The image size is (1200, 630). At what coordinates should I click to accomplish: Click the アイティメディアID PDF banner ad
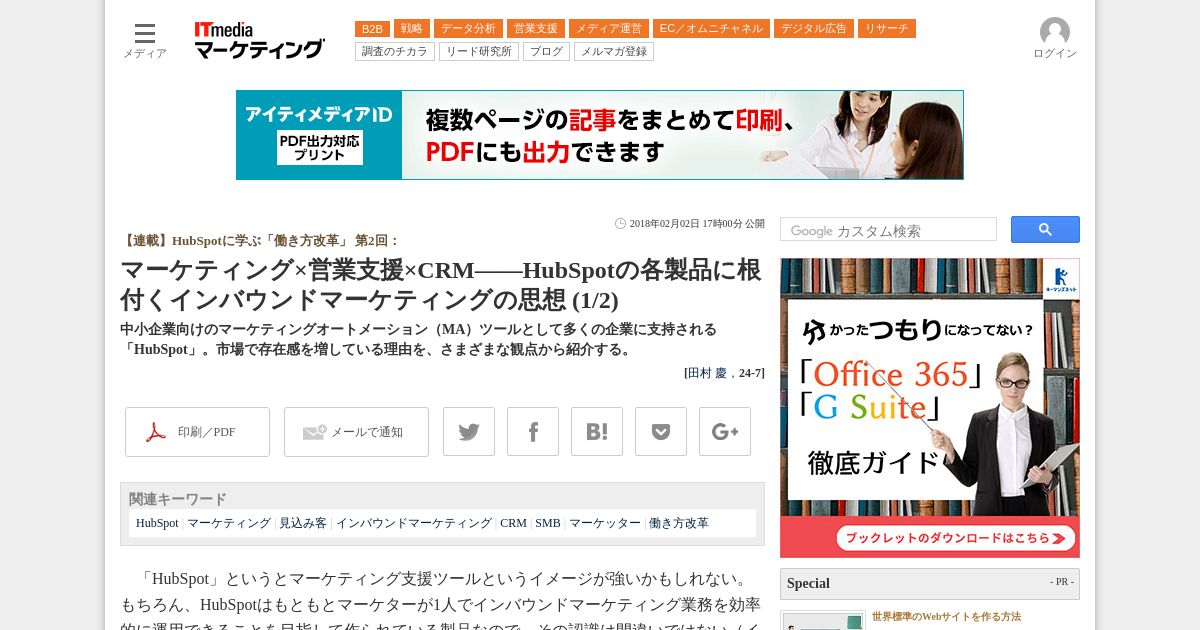(x=600, y=135)
